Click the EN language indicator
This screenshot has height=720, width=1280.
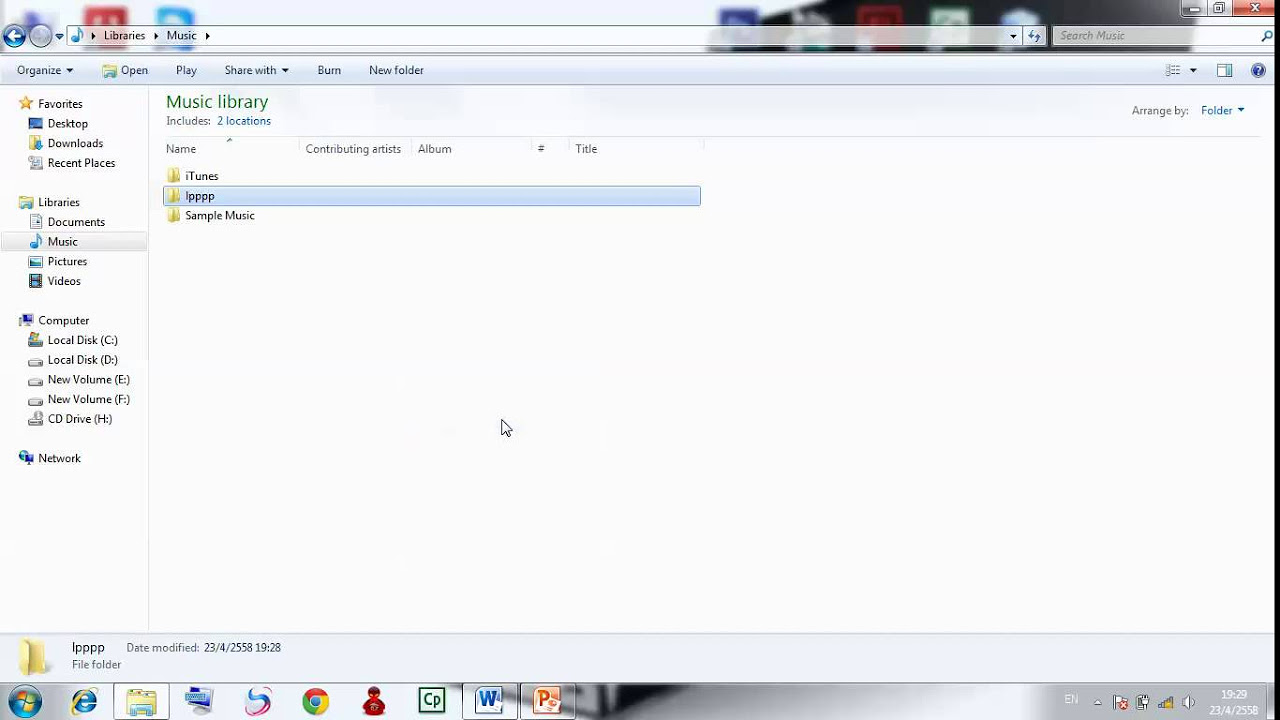point(1071,700)
